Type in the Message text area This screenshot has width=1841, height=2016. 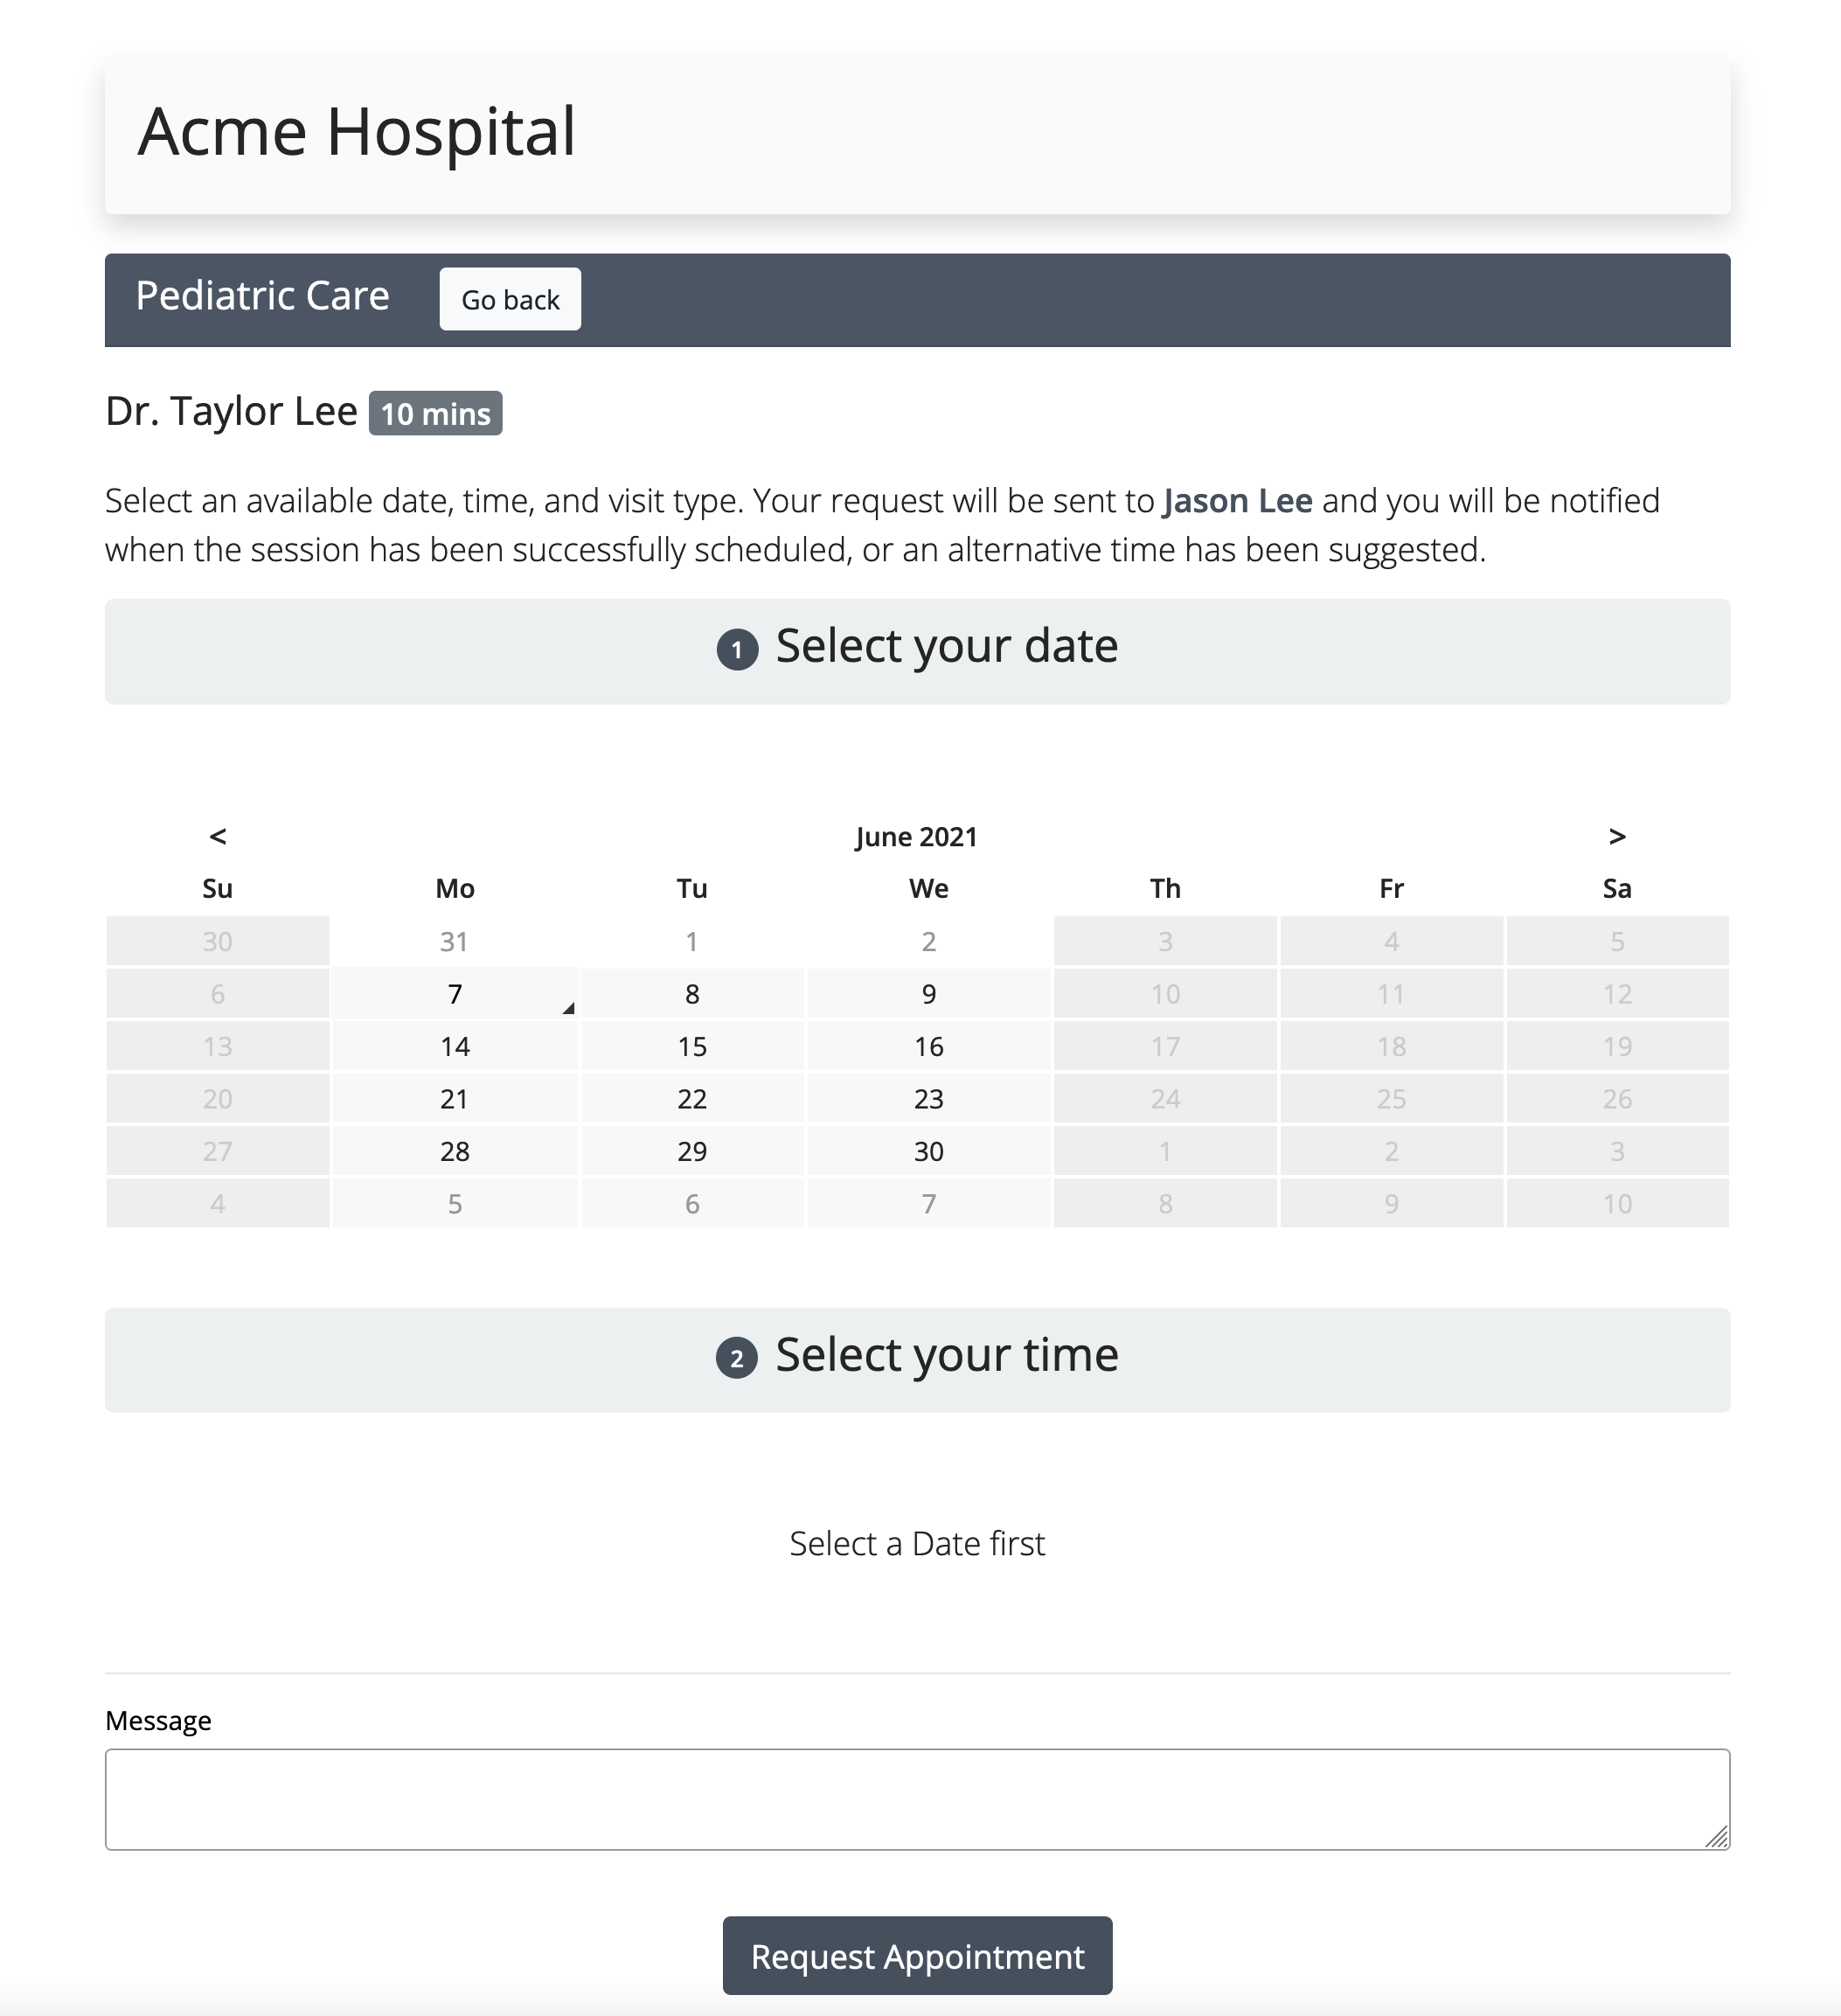(x=917, y=1798)
